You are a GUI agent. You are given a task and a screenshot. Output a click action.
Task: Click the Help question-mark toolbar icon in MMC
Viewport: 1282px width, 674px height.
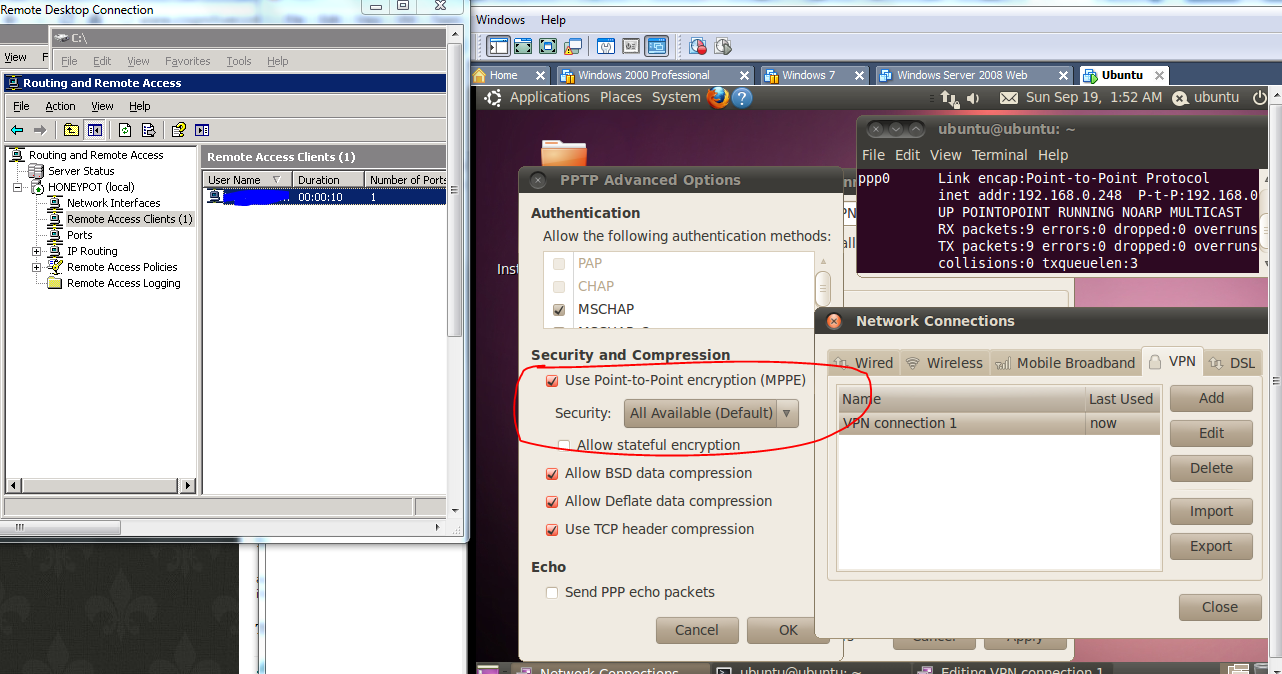(179, 130)
